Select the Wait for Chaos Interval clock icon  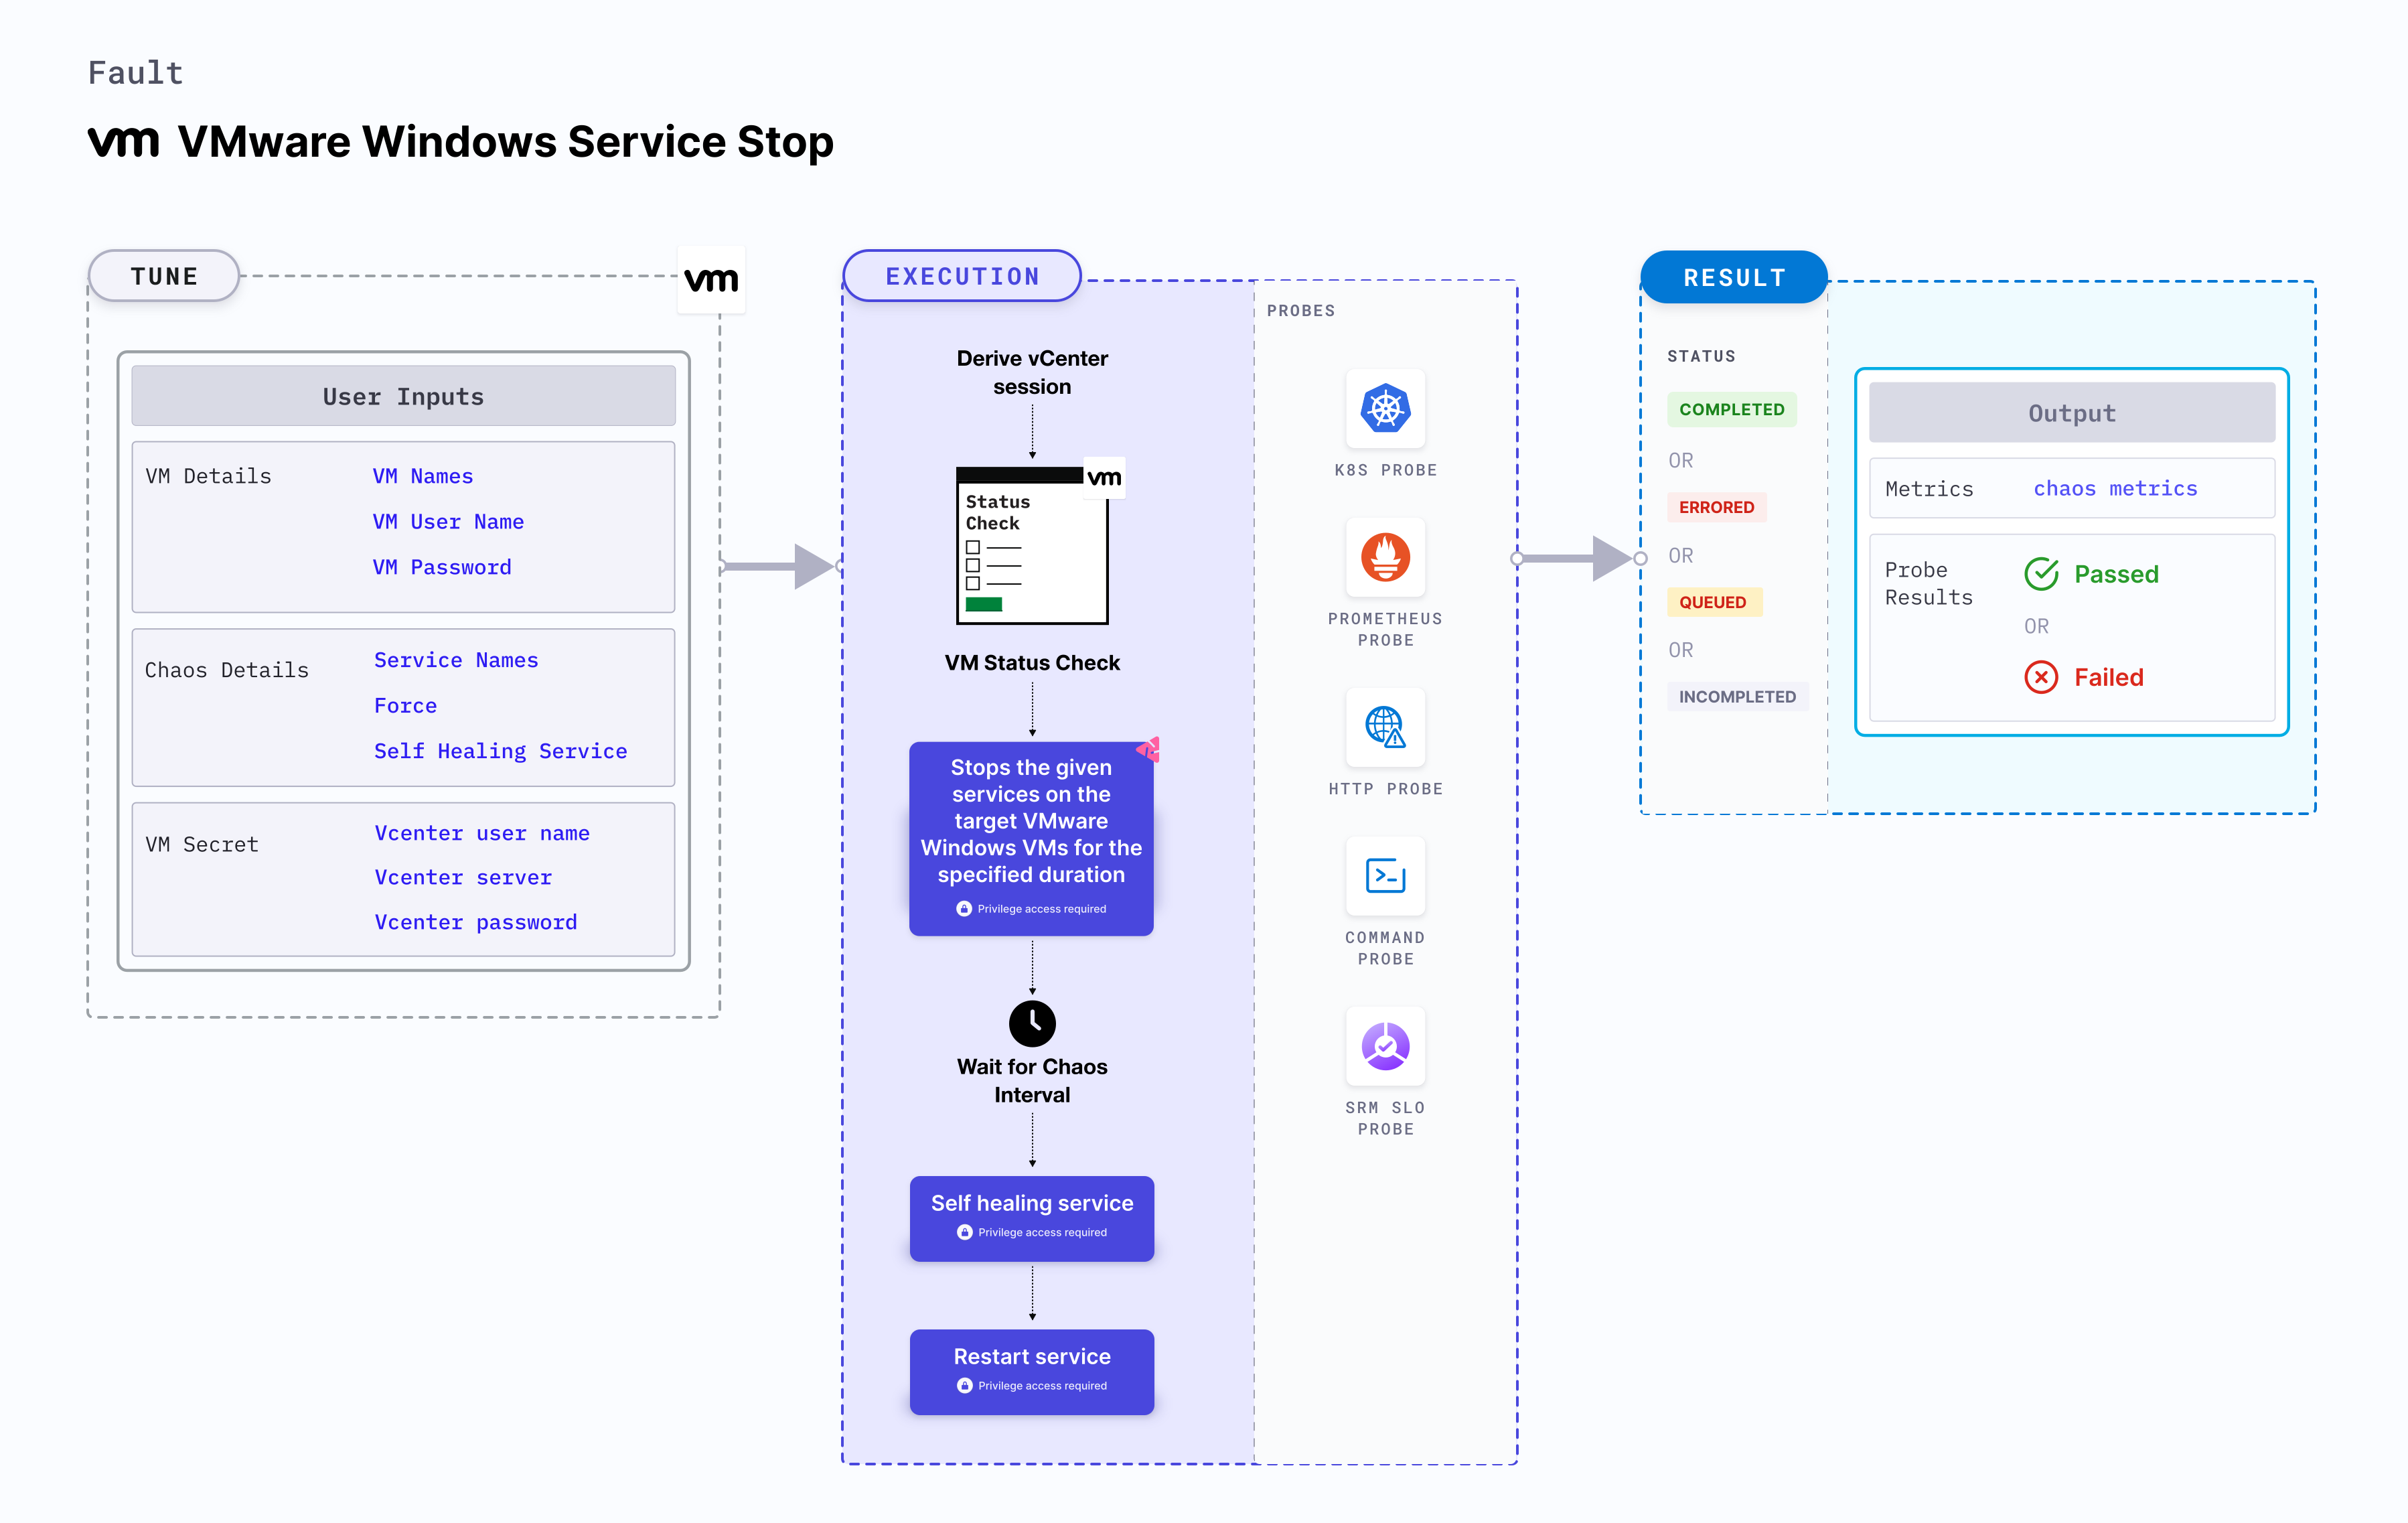point(1032,1023)
